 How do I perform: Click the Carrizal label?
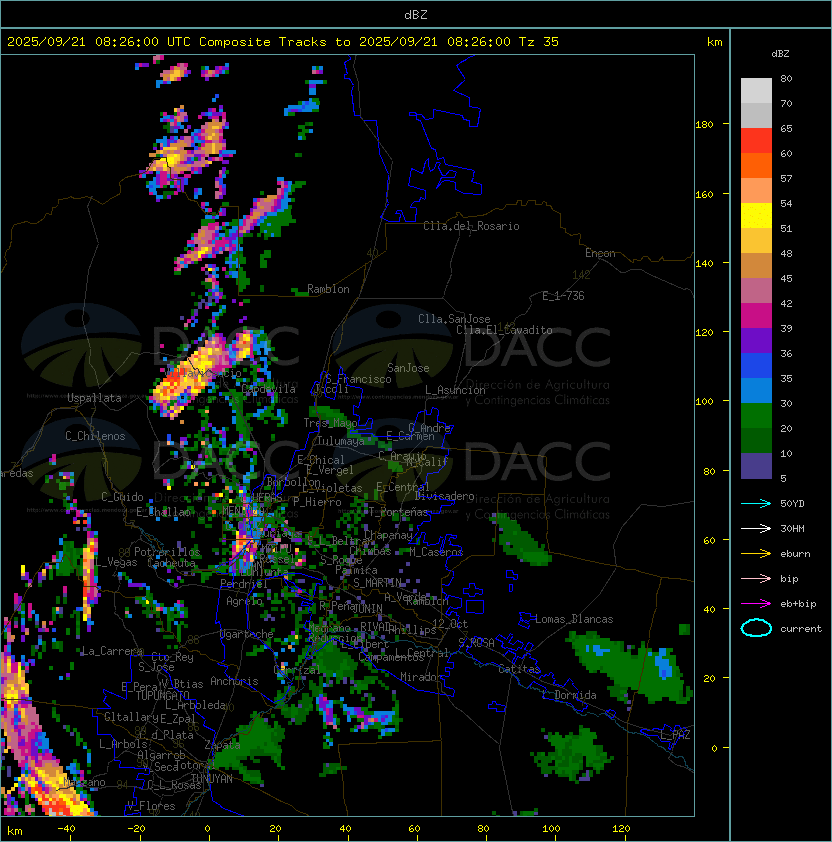pyautogui.click(x=297, y=670)
